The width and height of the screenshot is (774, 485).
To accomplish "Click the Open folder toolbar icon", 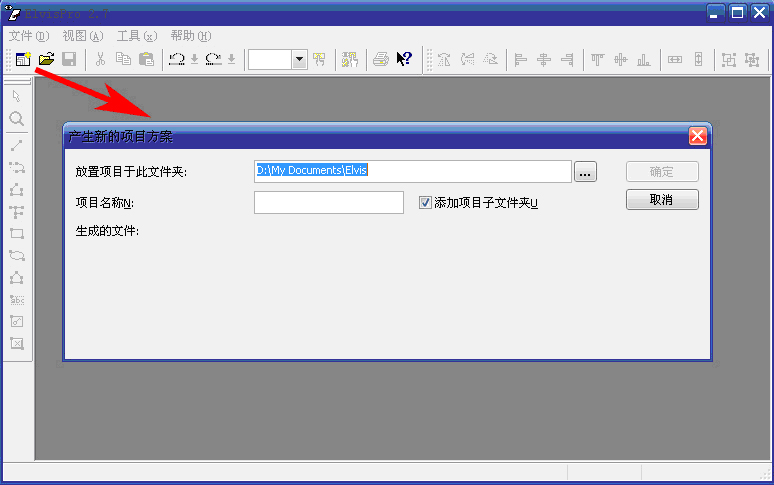I will click(x=46, y=60).
